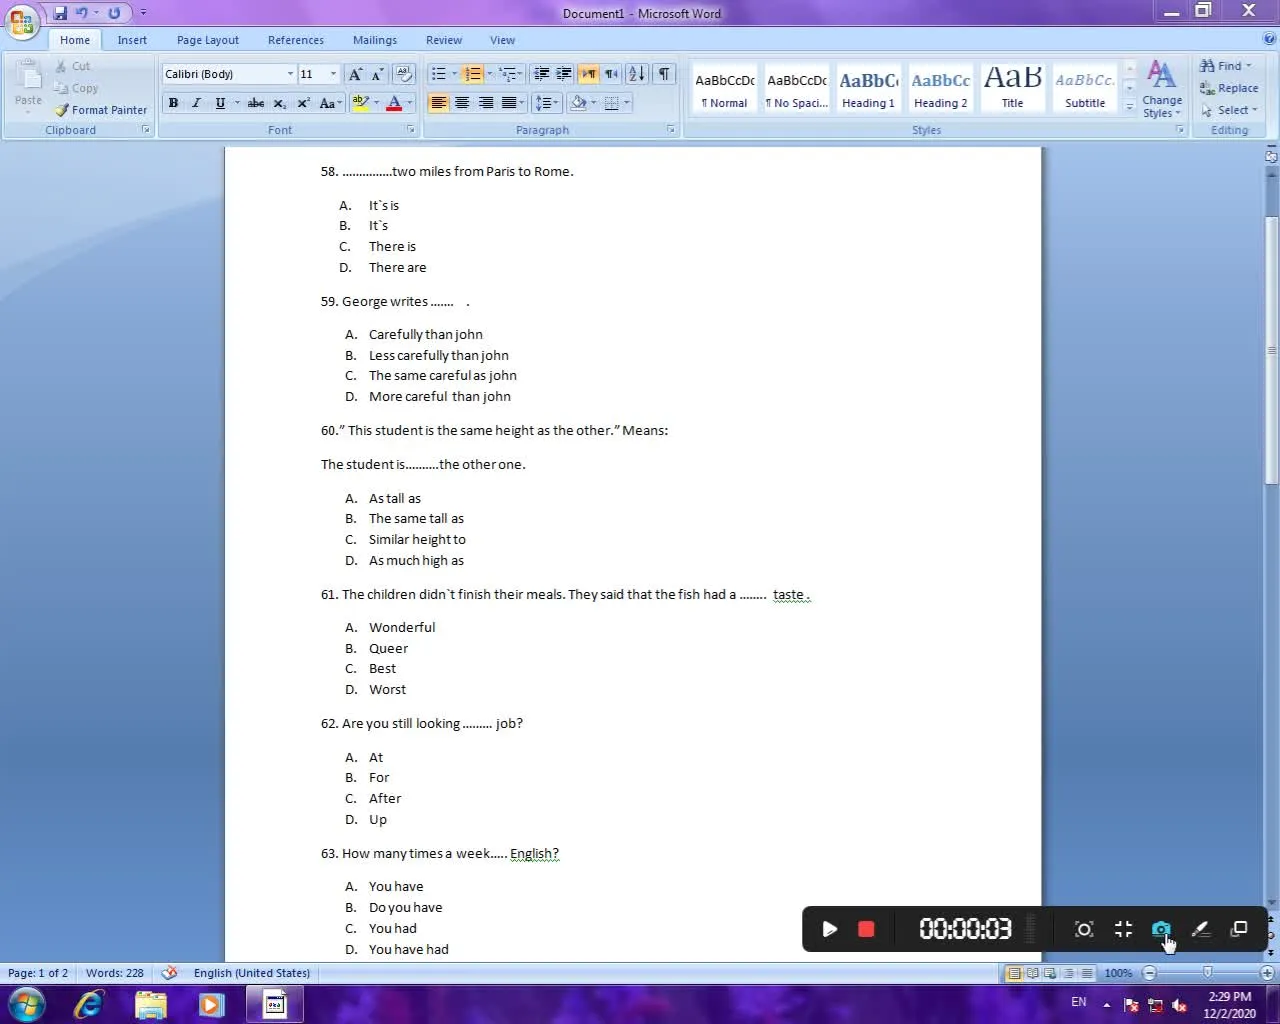The image size is (1280, 1024).
Task: Click the Grow Font icon
Action: 354,74
